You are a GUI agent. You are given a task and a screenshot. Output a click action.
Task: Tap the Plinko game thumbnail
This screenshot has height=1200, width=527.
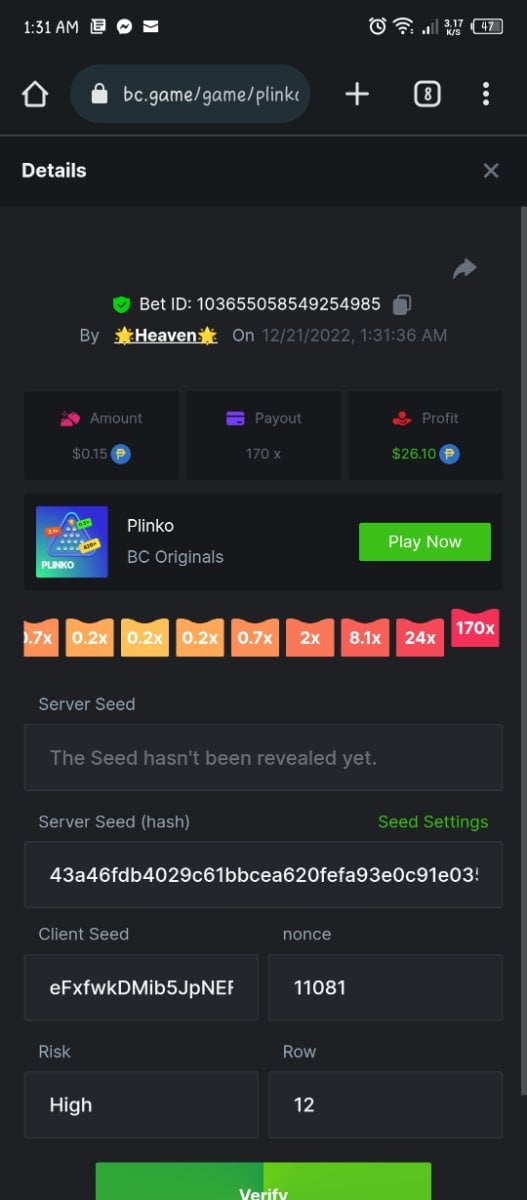pyautogui.click(x=72, y=541)
